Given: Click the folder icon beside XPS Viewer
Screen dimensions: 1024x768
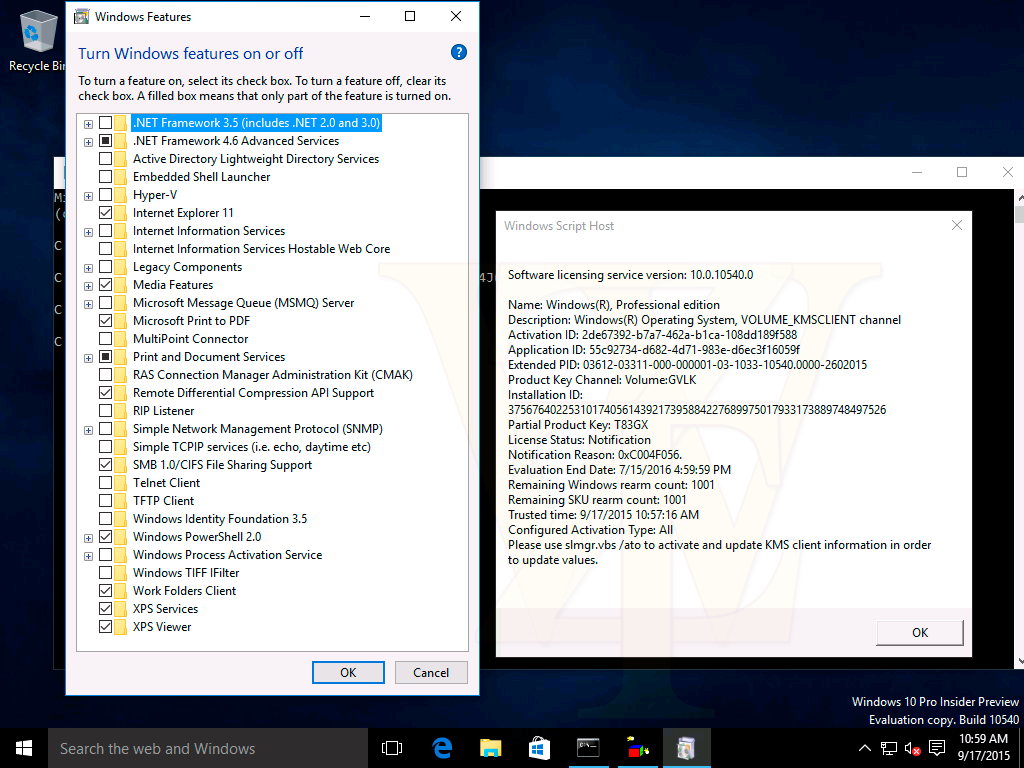Looking at the screenshot, I should (x=121, y=627).
